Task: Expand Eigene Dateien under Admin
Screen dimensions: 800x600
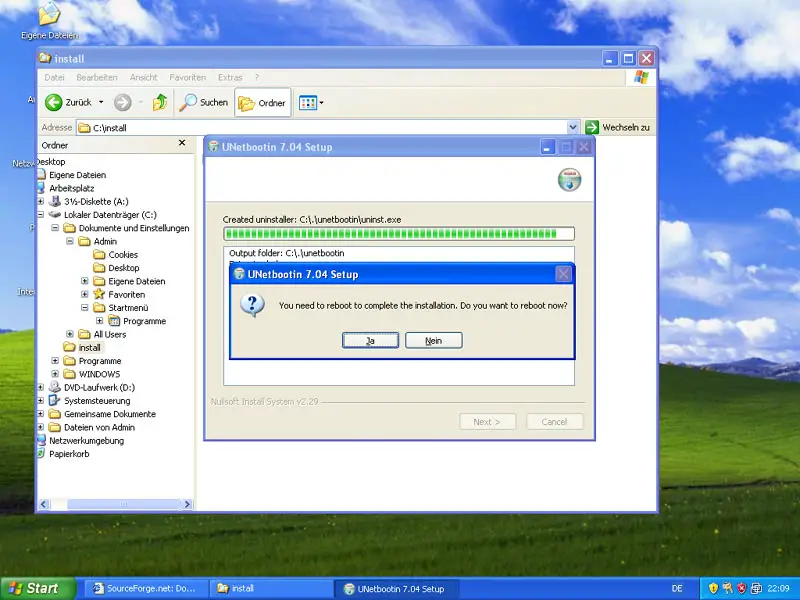Action: (85, 281)
